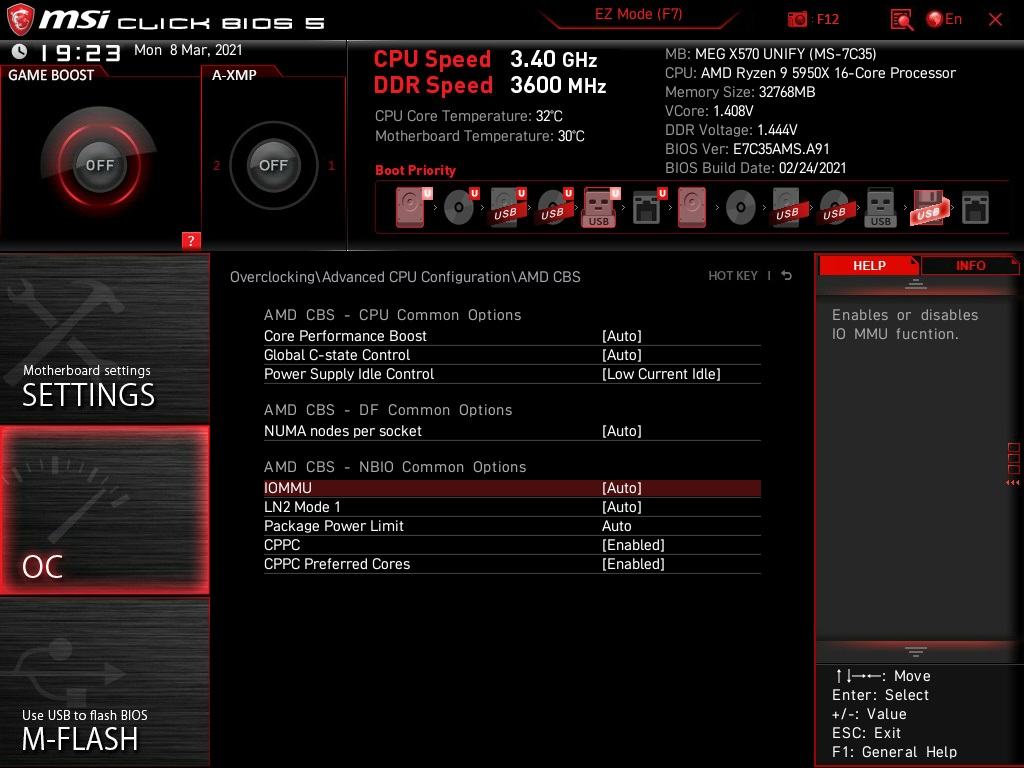1024x768 pixels.
Task: Open LN2 Mode 1 [Auto] value
Action: click(x=622, y=507)
